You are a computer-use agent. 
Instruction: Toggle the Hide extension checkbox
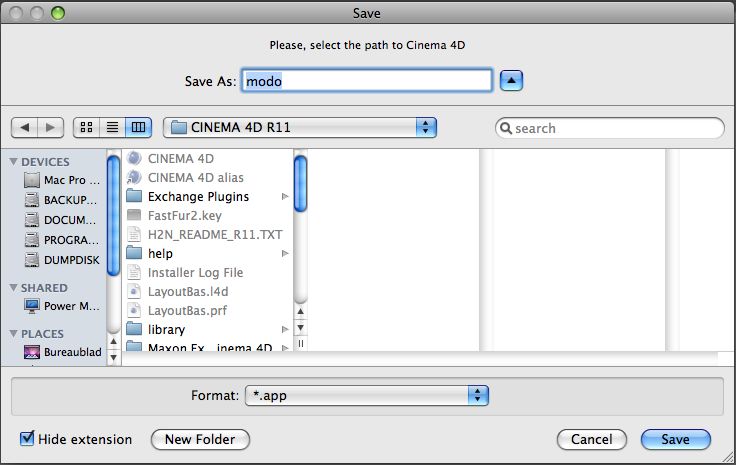coord(27,439)
